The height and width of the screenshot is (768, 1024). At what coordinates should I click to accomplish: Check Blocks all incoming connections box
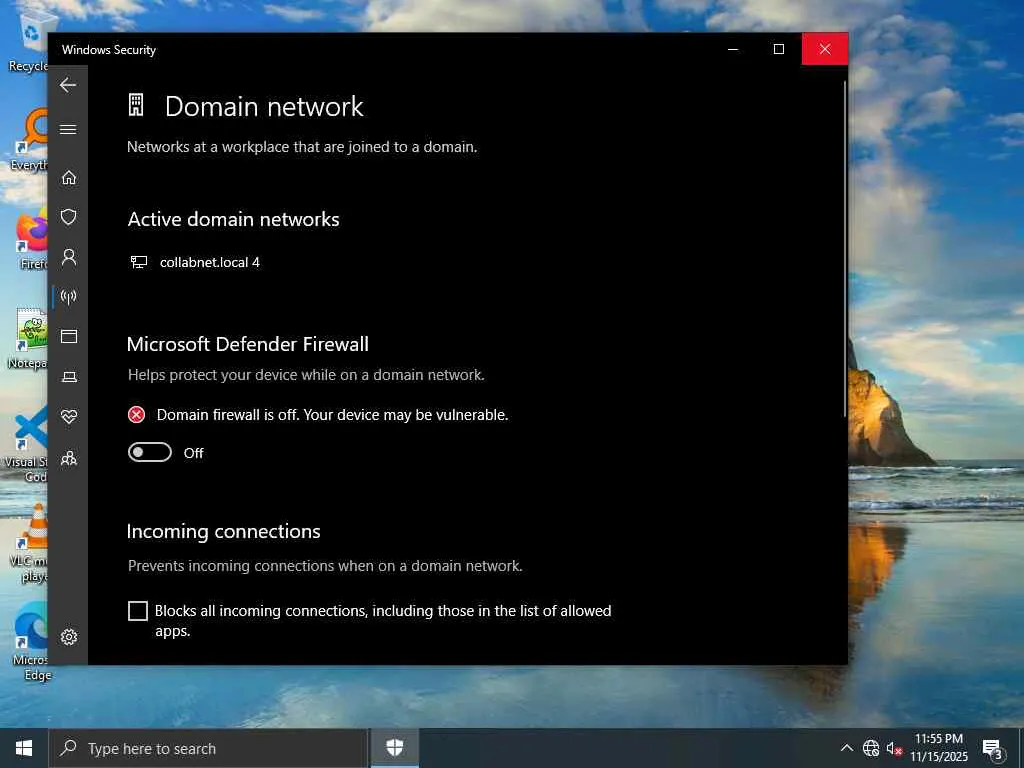click(x=138, y=611)
